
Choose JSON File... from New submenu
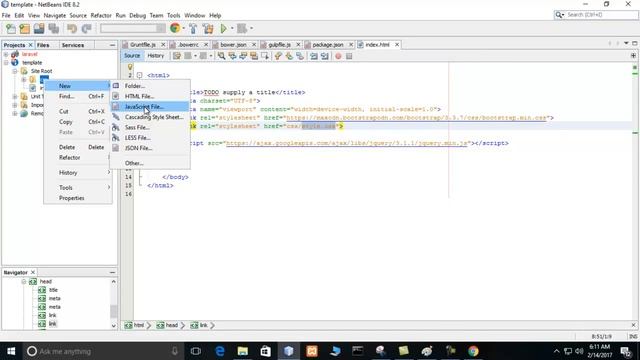click(150, 148)
